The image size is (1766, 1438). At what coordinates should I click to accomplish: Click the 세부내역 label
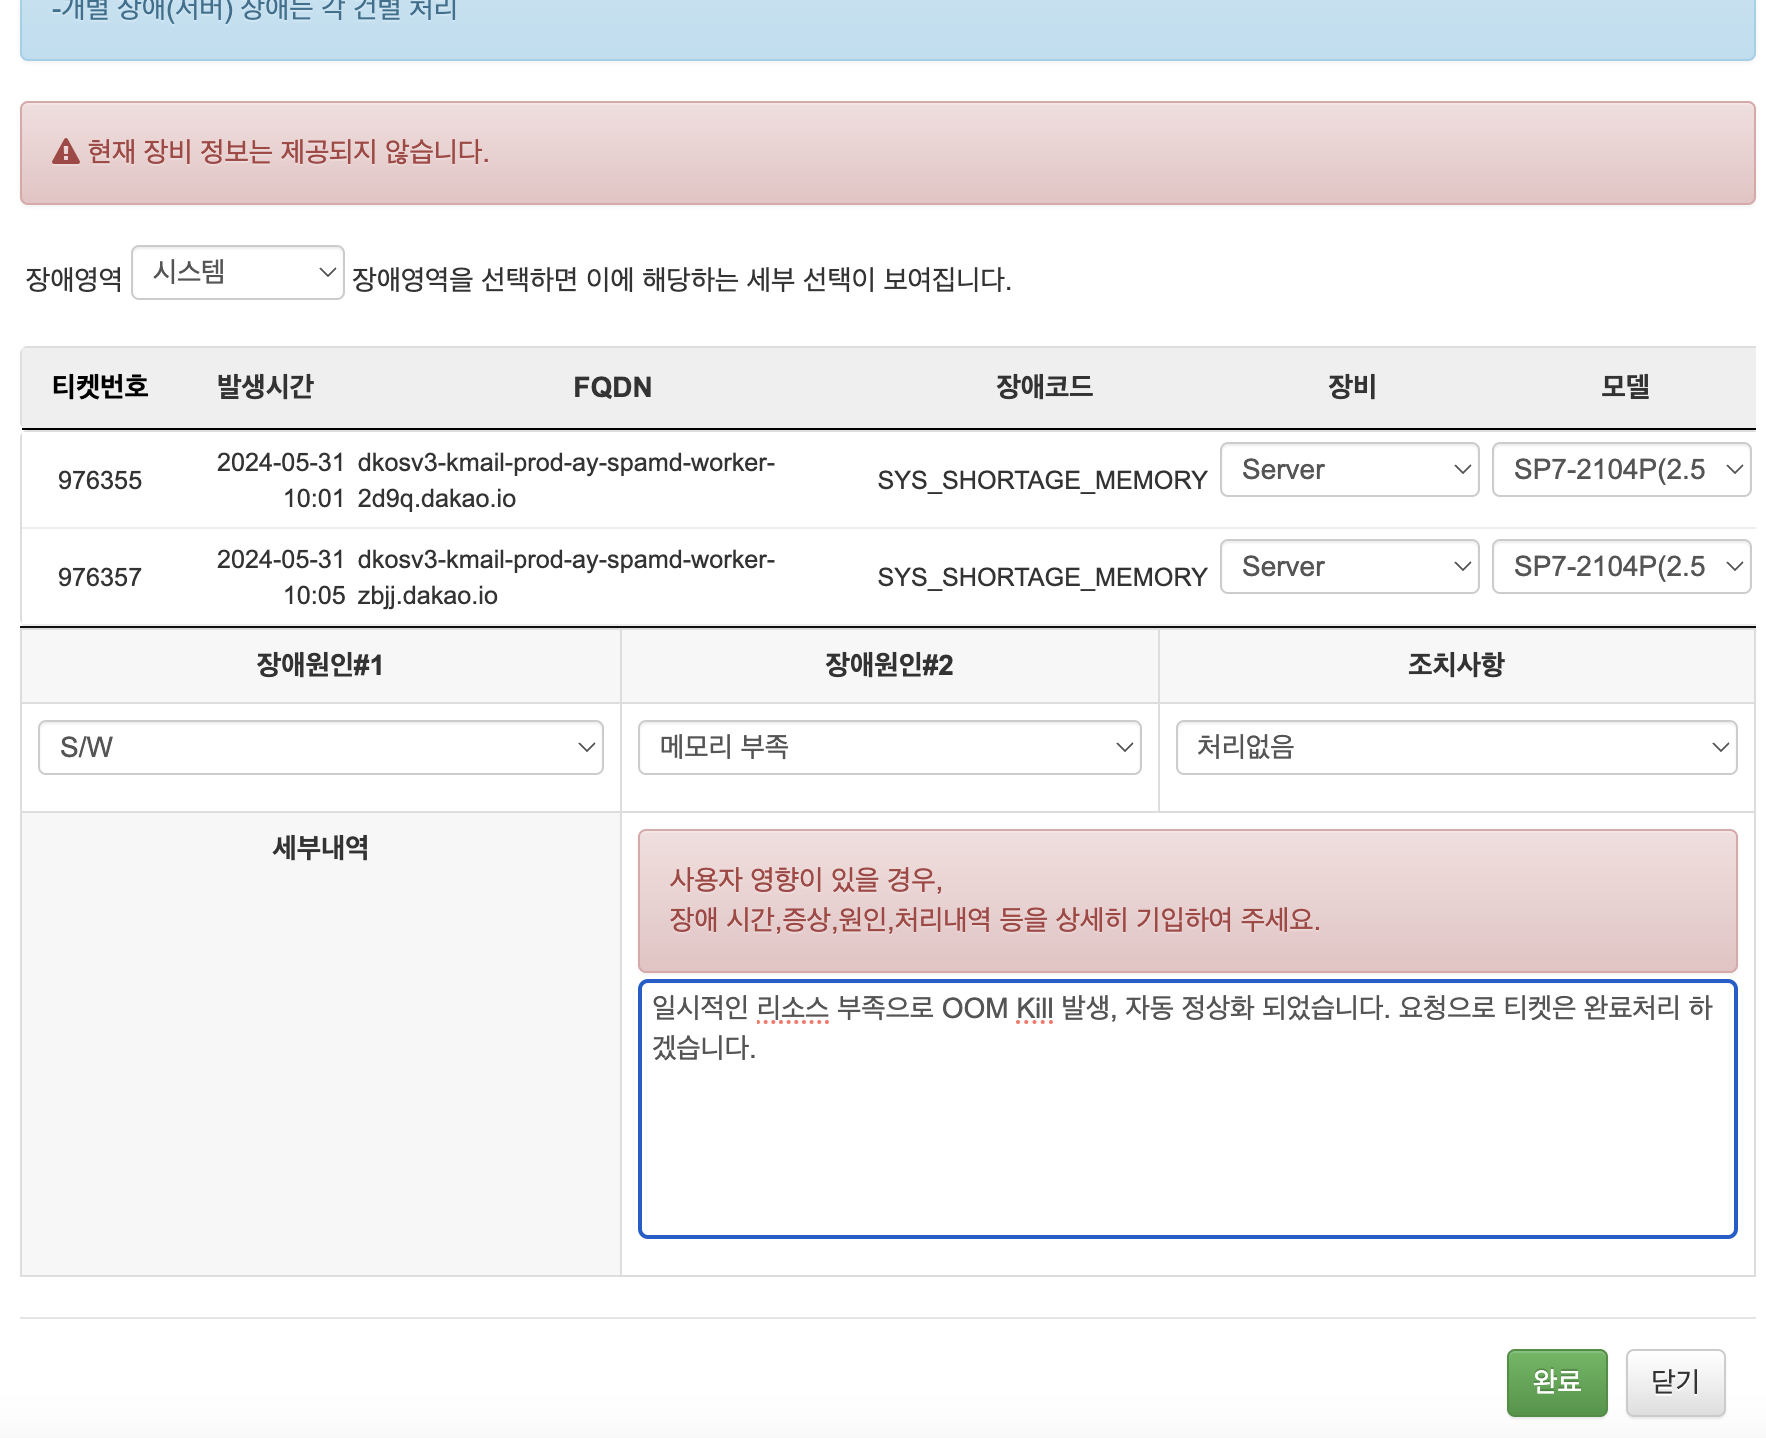(321, 848)
